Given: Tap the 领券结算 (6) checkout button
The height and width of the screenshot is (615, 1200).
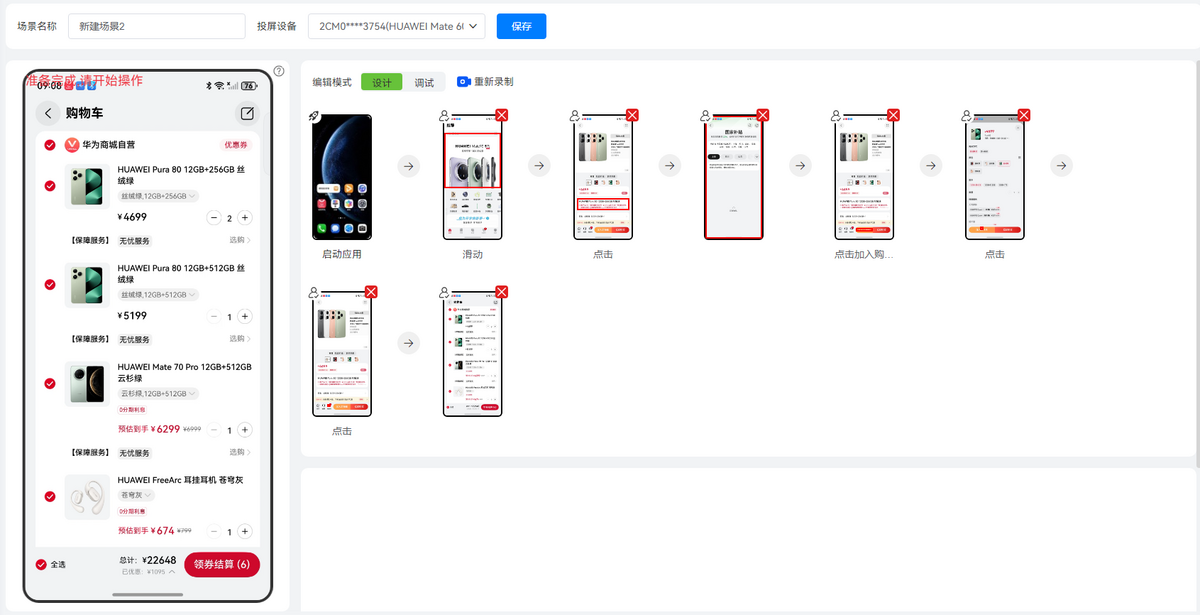Looking at the screenshot, I should pos(222,564).
